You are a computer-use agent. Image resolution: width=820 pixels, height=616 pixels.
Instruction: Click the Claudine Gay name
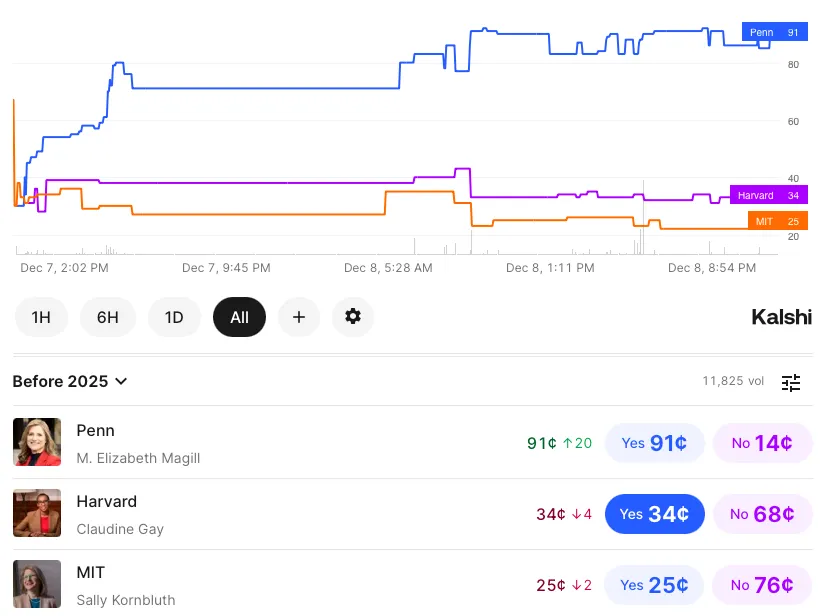[120, 529]
